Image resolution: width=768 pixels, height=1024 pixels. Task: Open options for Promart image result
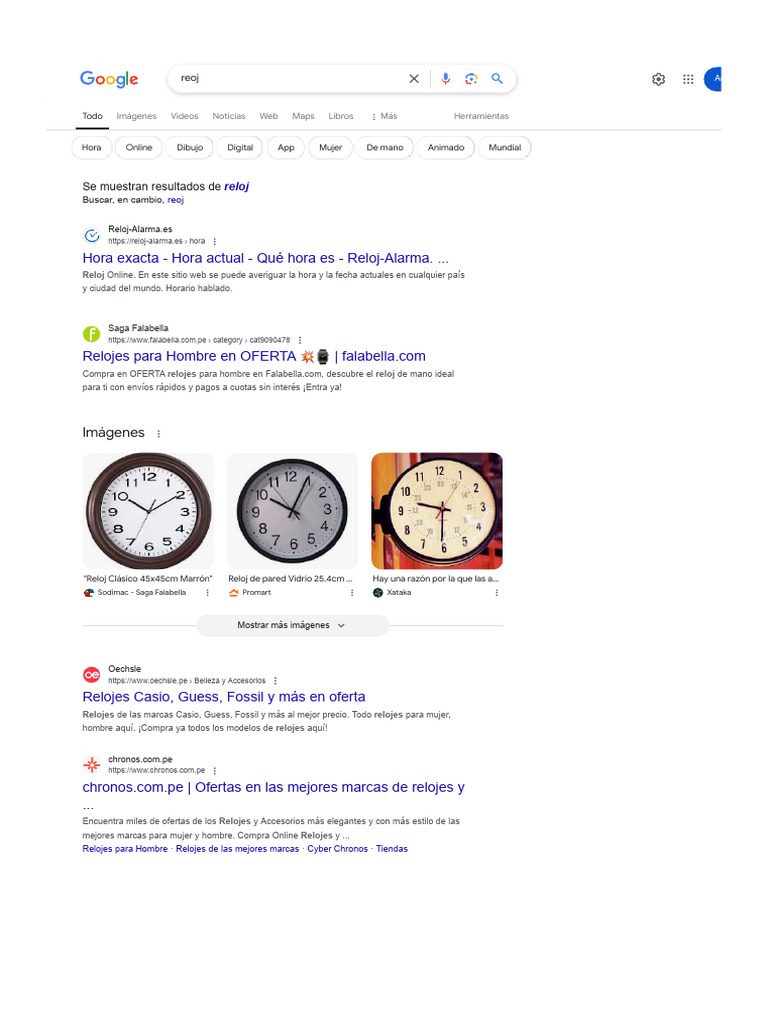point(352,593)
